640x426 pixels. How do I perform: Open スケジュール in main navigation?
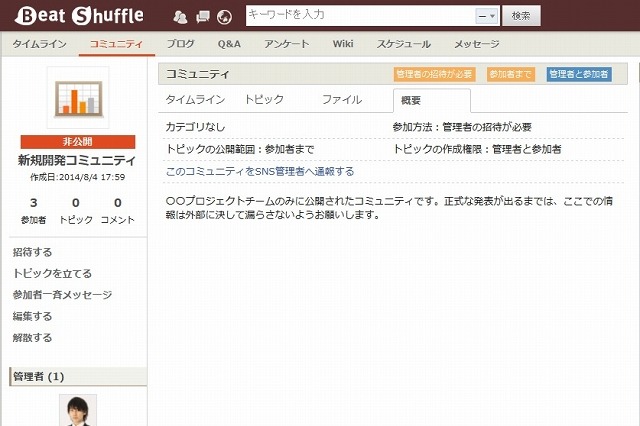[404, 44]
